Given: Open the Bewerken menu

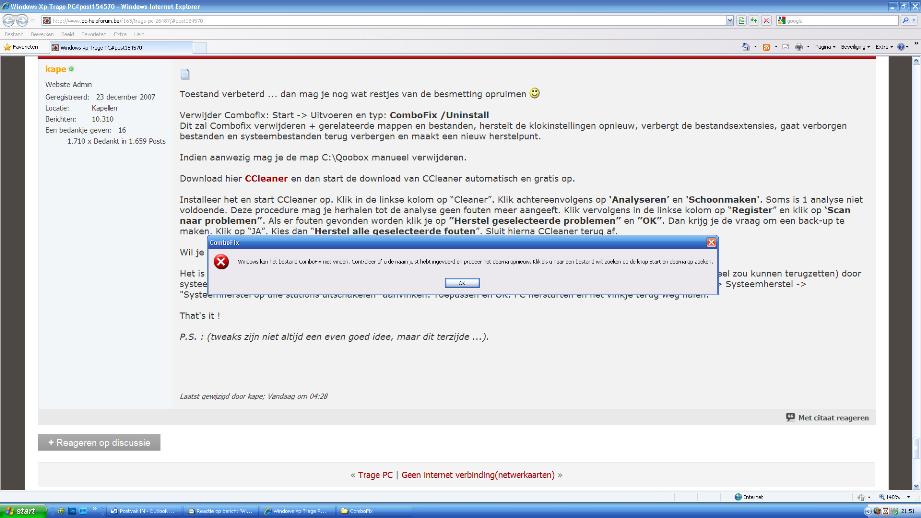Looking at the screenshot, I should click(x=42, y=34).
